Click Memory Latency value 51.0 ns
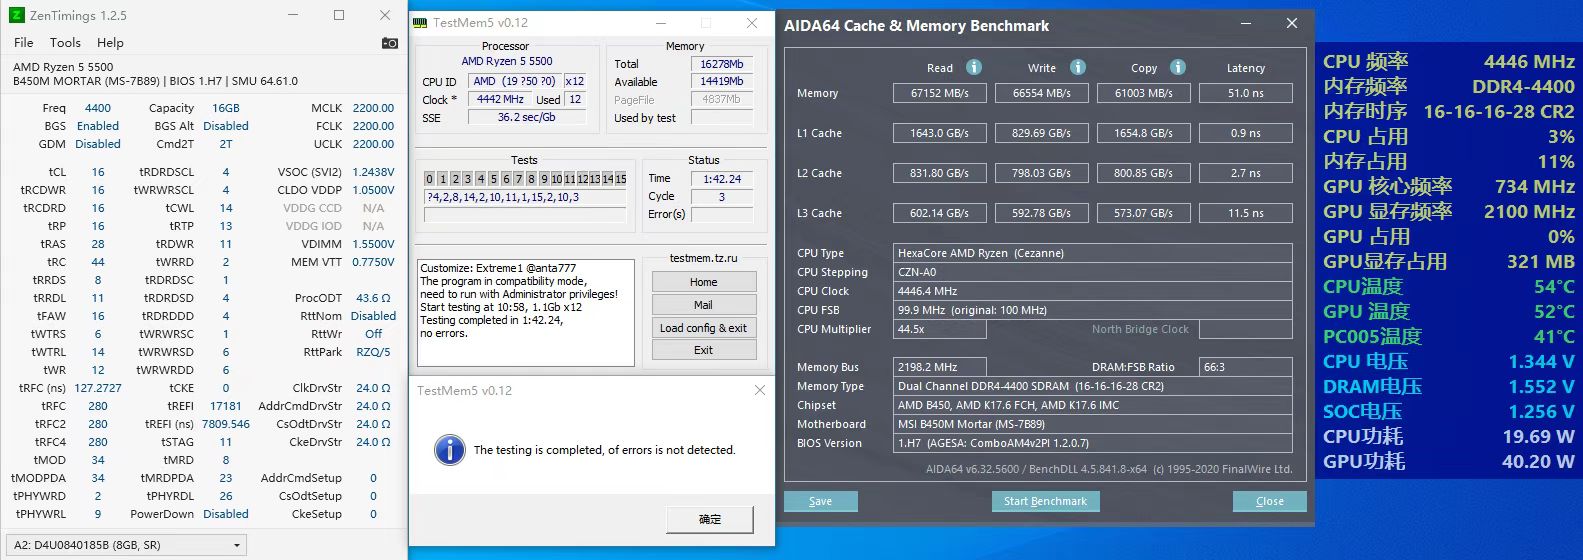Image resolution: width=1583 pixels, height=560 pixels. (x=1246, y=93)
